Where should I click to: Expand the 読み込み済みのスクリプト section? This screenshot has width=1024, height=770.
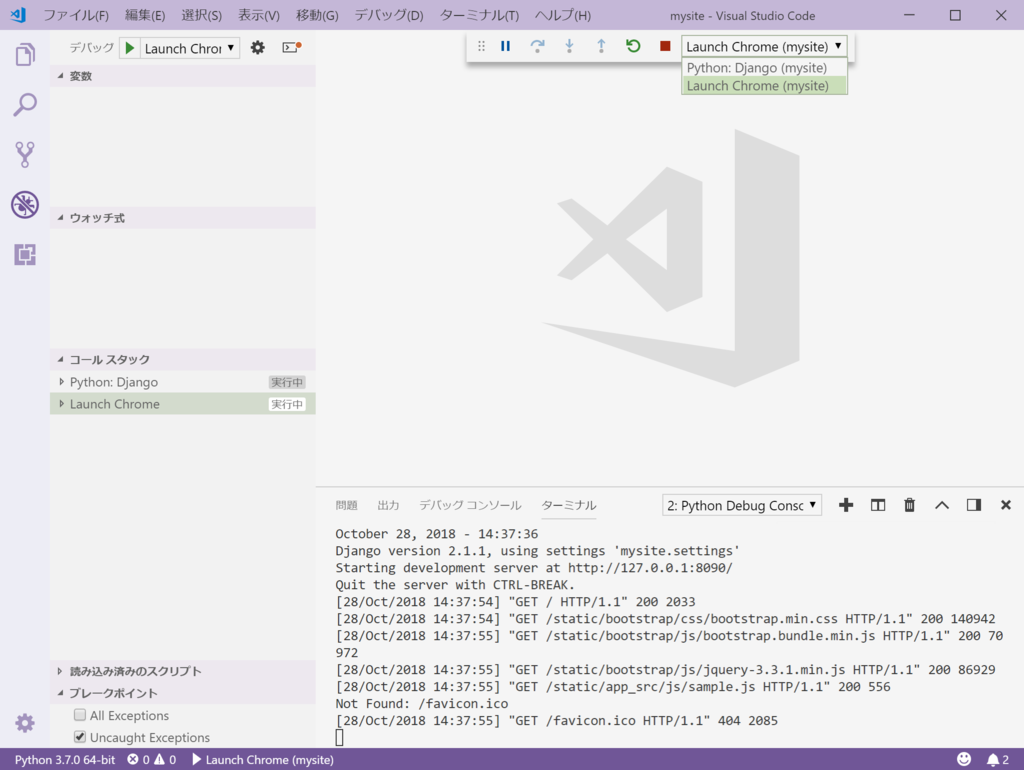(x=183, y=671)
